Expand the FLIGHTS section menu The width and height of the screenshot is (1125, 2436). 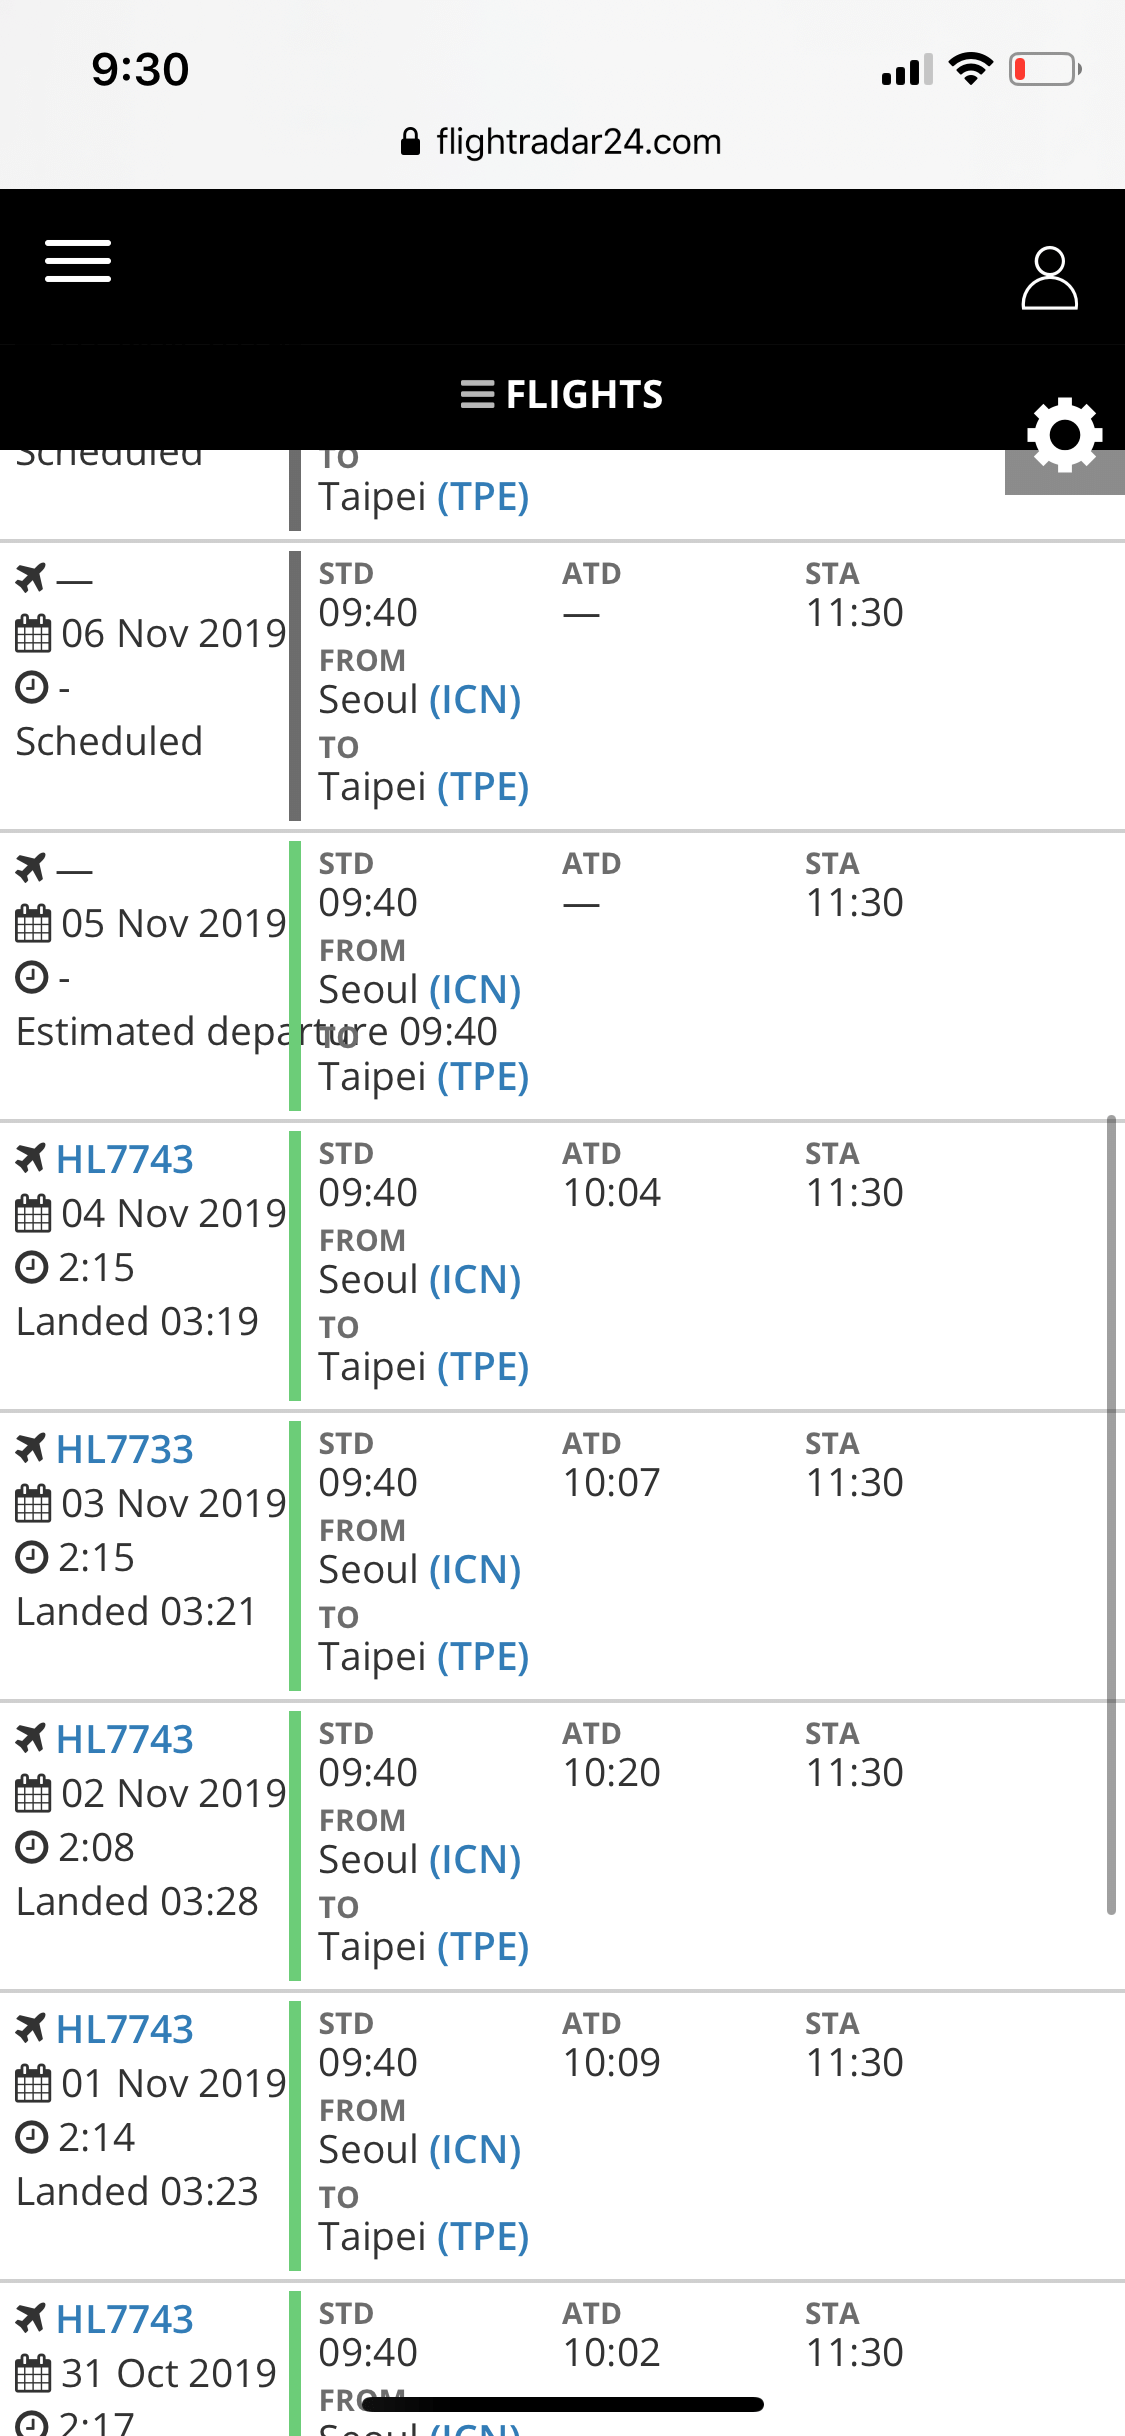click(x=562, y=395)
